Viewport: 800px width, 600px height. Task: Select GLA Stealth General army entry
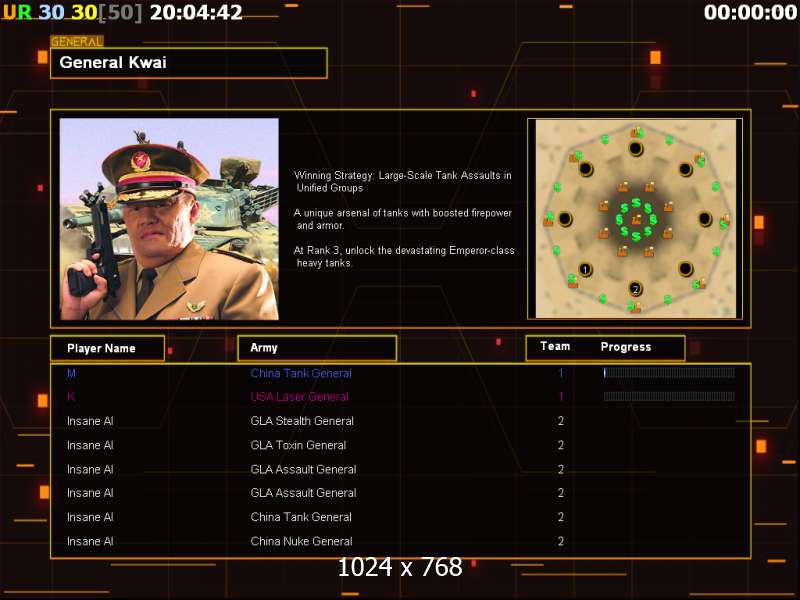coord(302,421)
